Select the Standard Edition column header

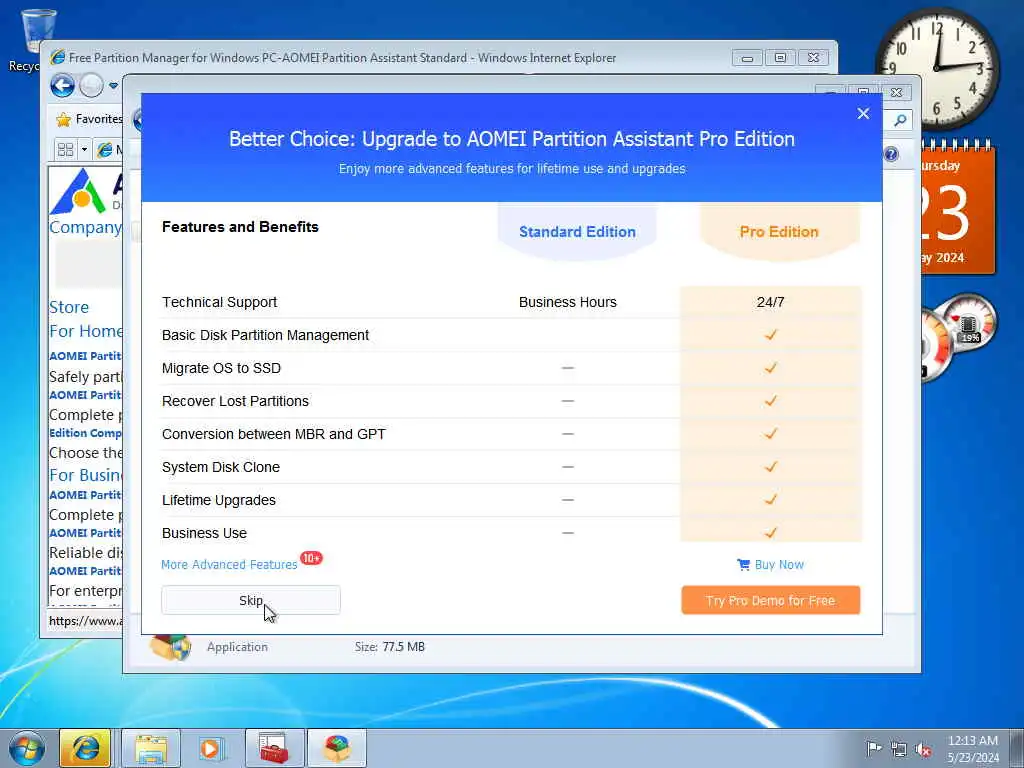(x=577, y=232)
